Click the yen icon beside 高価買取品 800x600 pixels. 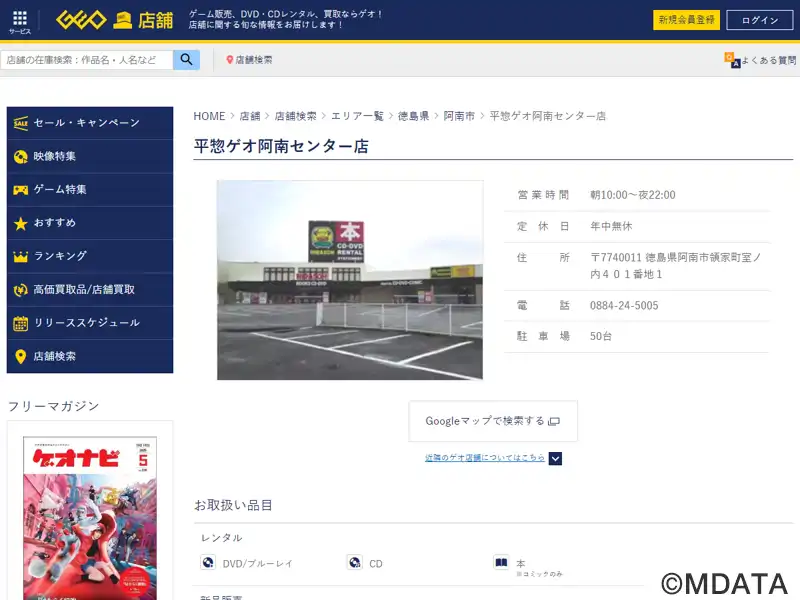(x=20, y=290)
